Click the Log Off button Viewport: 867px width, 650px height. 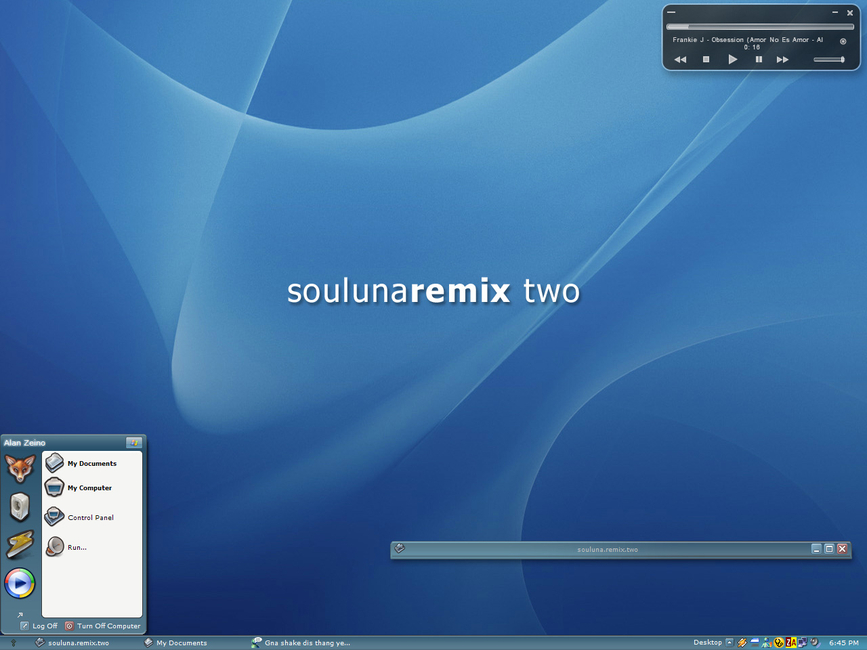[x=39, y=626]
